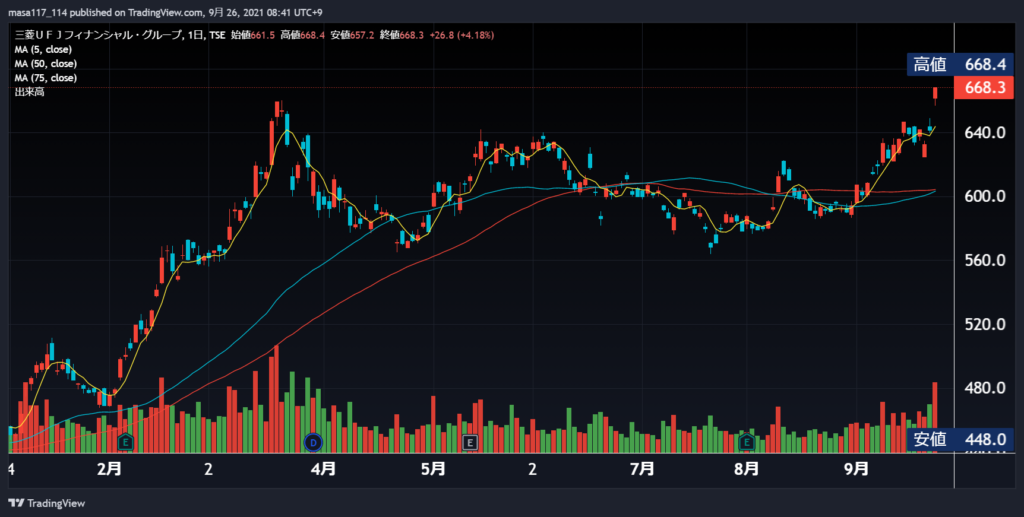The width and height of the screenshot is (1024, 517).
Task: Click the white earnings E marker in May
Action: point(469,443)
